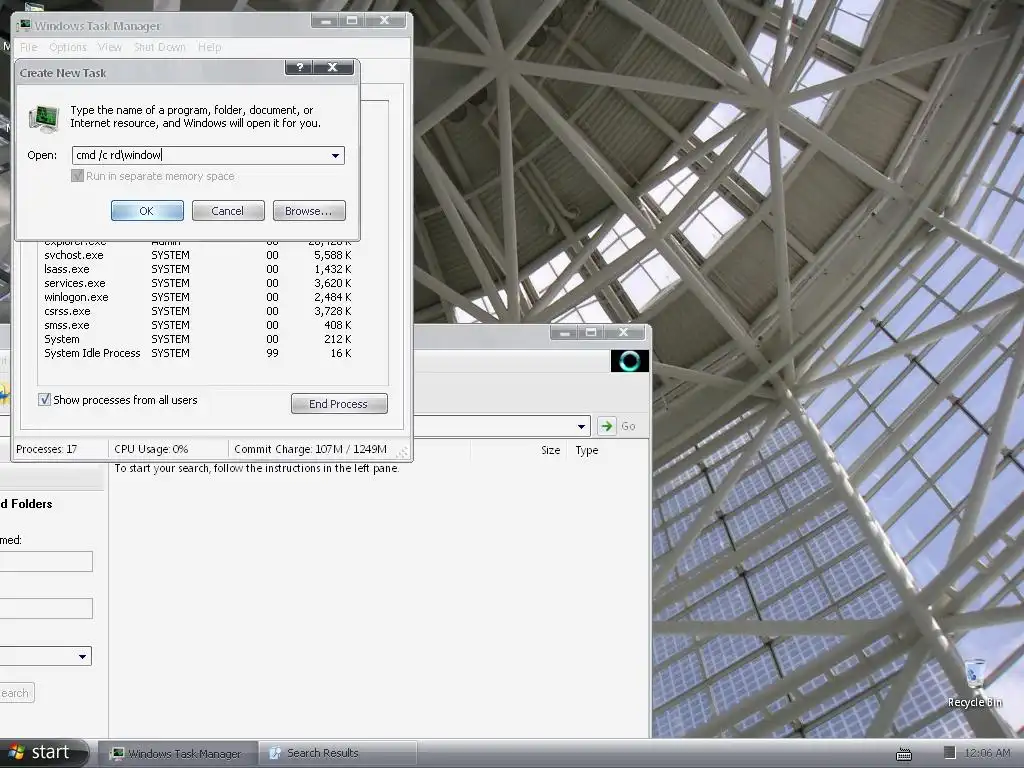Open the address bar dropdown in Search Results

(x=581, y=426)
